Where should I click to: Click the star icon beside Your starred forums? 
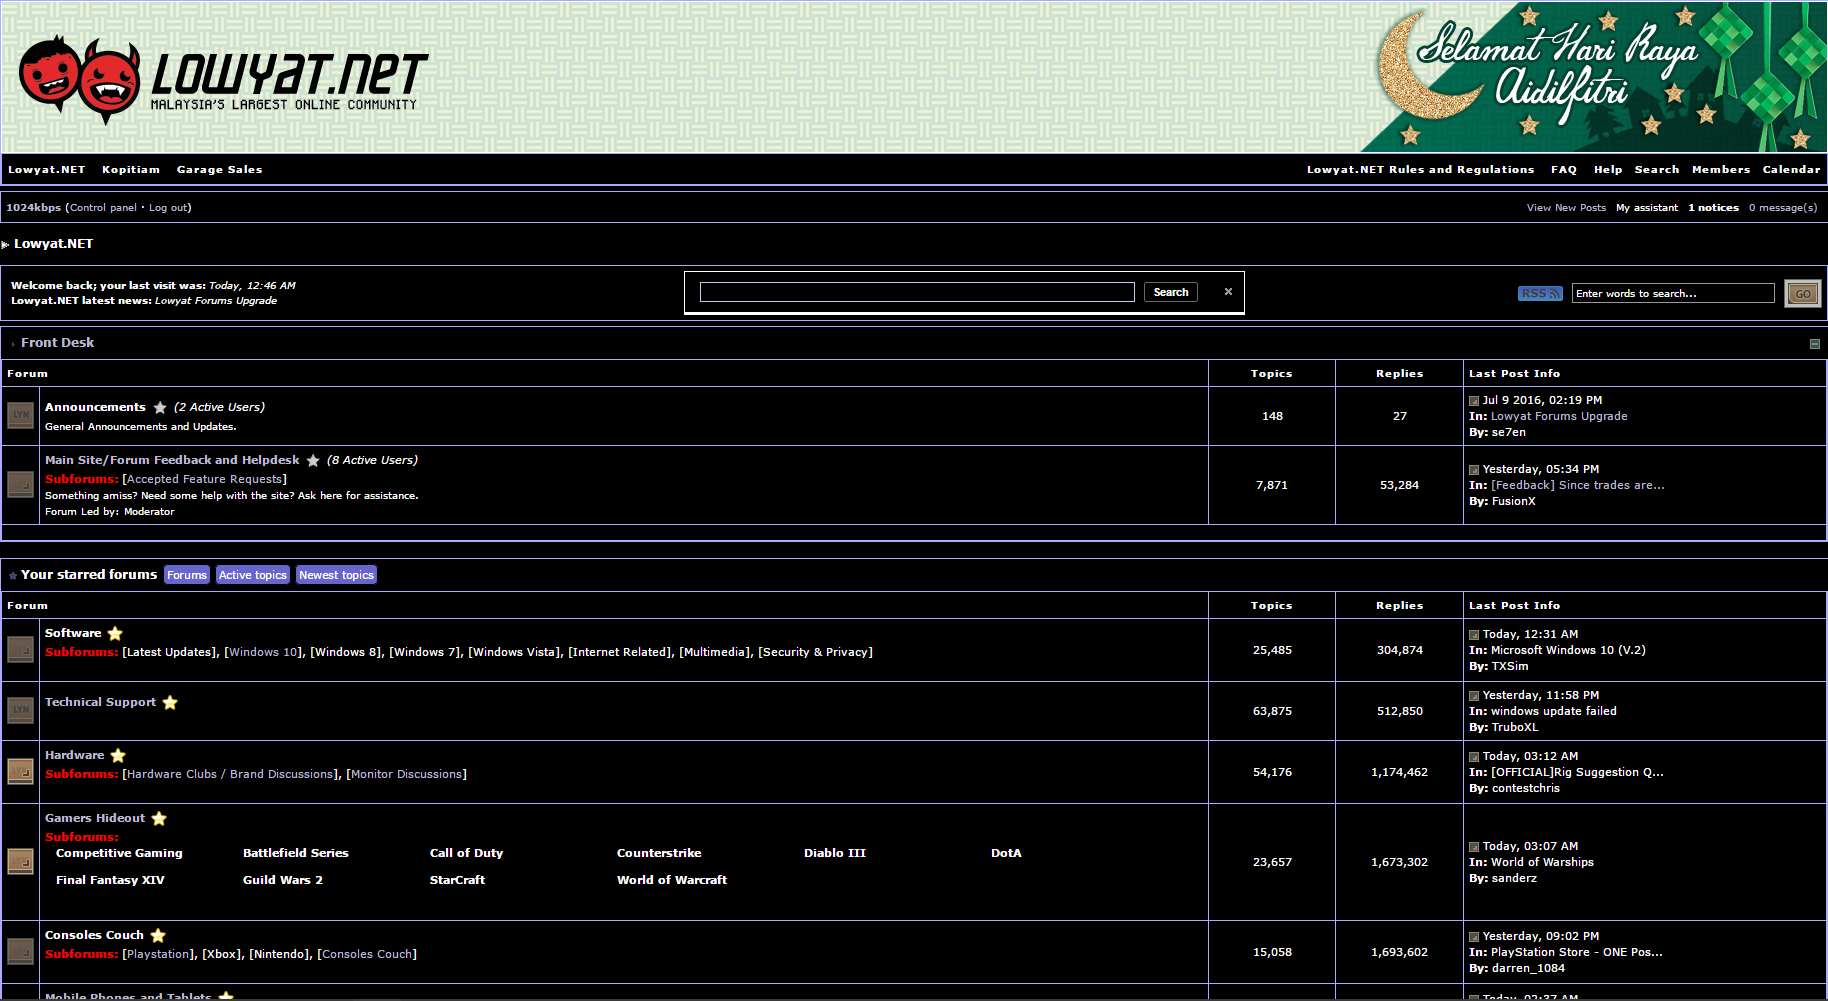click(x=13, y=576)
